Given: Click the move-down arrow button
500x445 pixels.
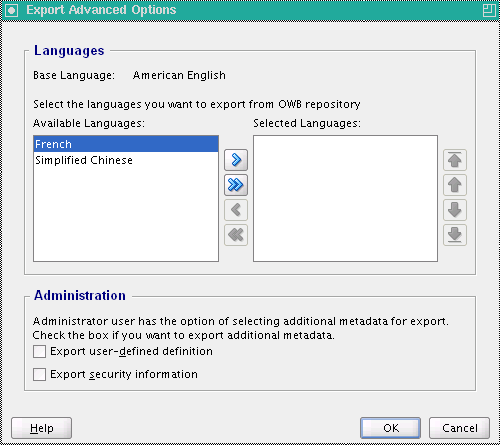Looking at the screenshot, I should pos(455,210).
